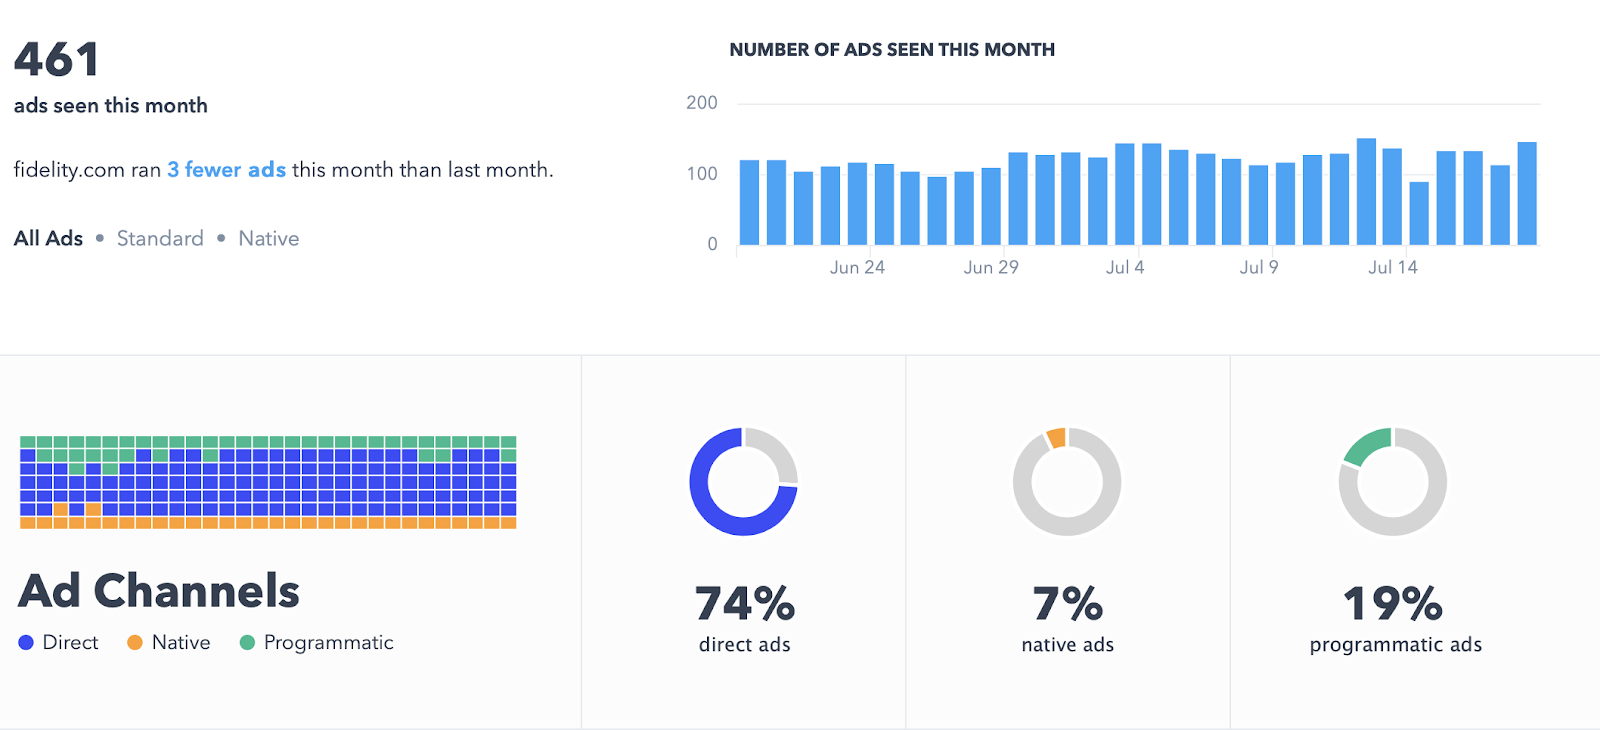This screenshot has width=1600, height=730.
Task: Click the Ad Channels waffle grid
Action: [268, 482]
